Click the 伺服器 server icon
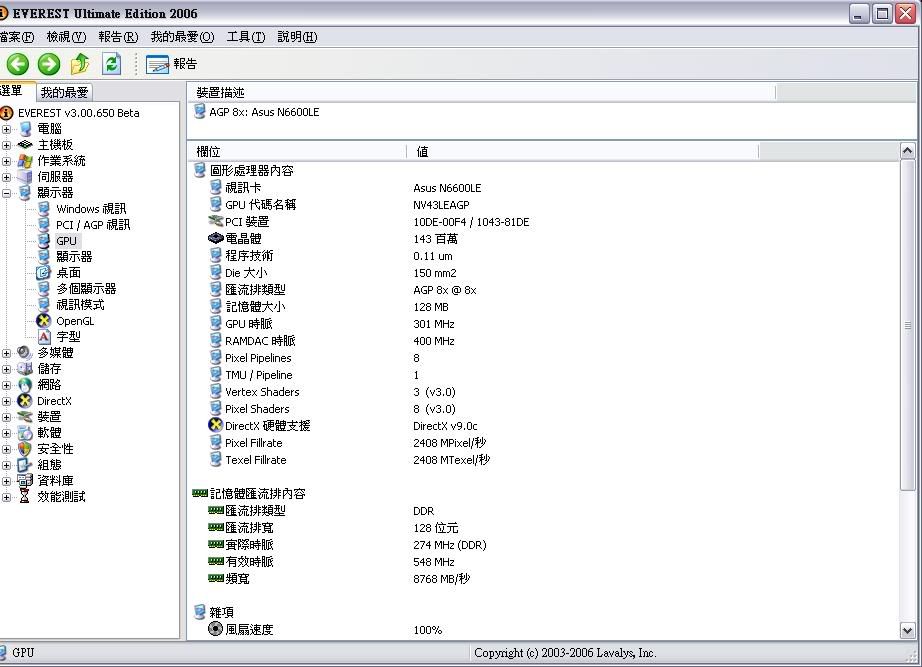This screenshot has height=667, width=922. 25,176
